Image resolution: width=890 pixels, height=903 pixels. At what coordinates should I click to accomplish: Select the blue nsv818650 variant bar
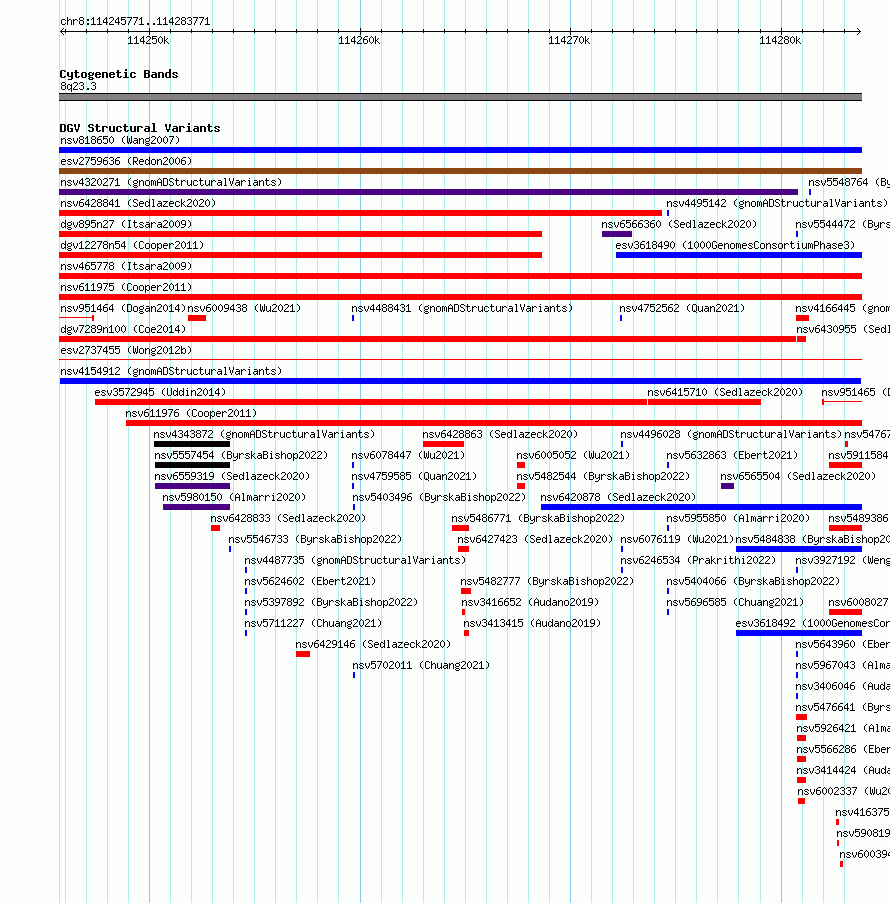[460, 150]
